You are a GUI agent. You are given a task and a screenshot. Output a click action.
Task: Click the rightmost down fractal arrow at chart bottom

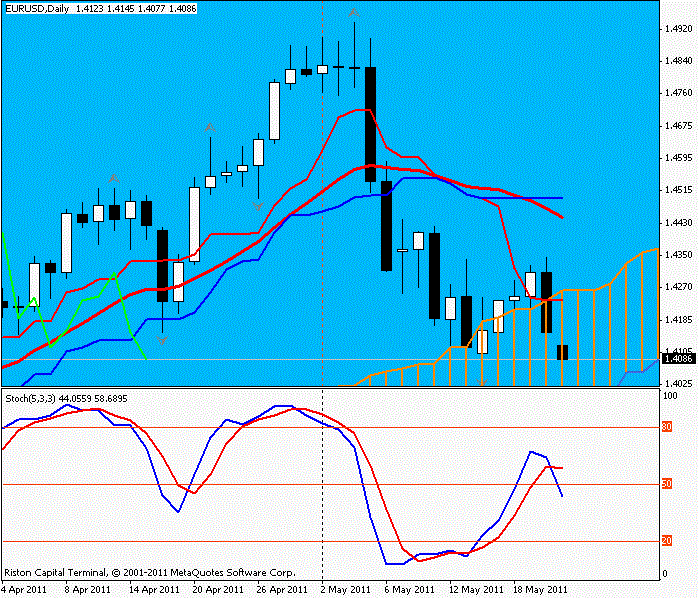pos(482,382)
